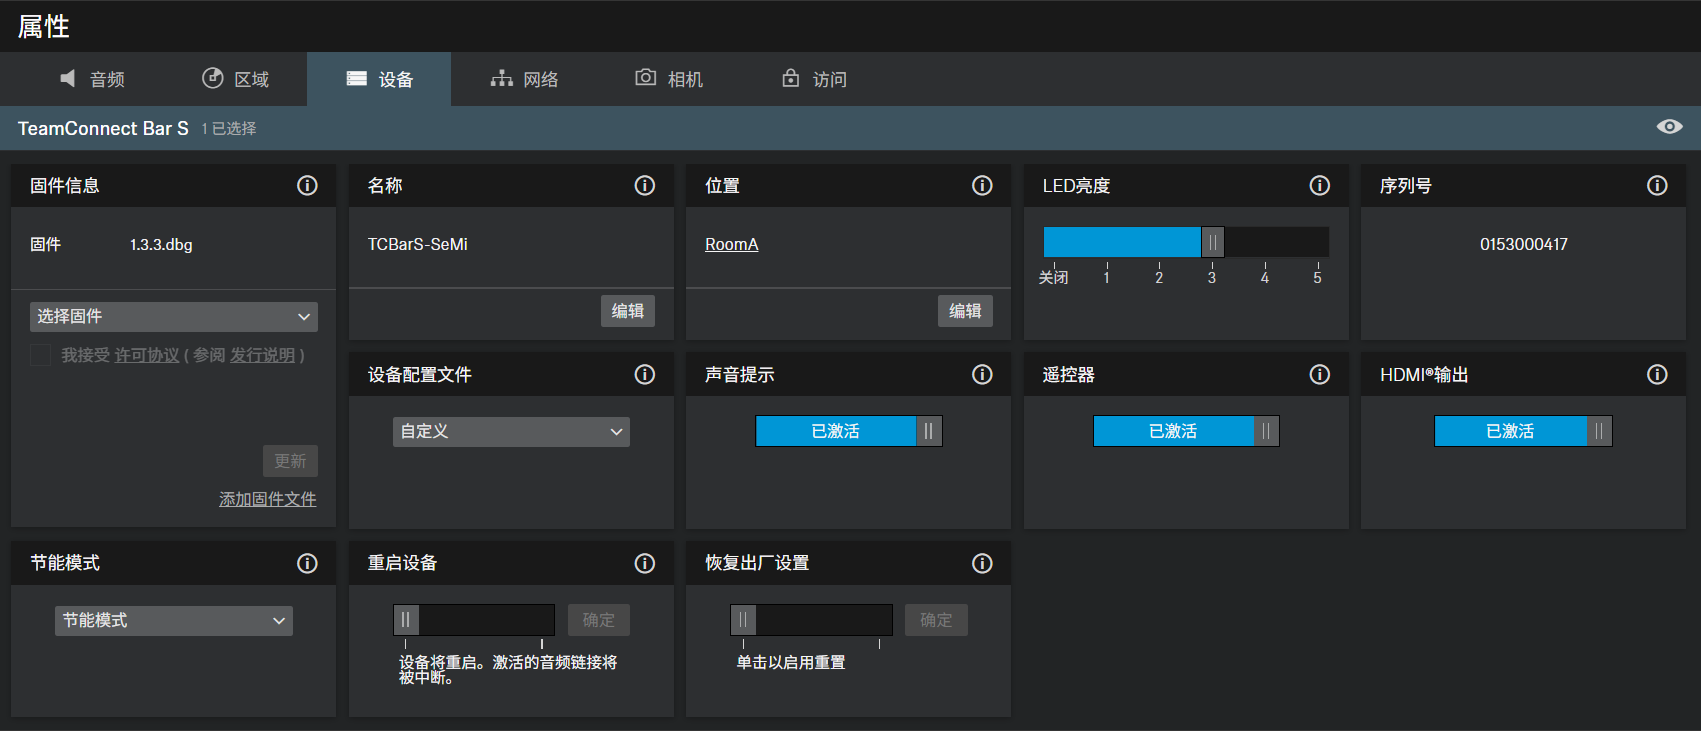The height and width of the screenshot is (731, 1701).
Task: Switch to the 音频 tab
Action: [93, 79]
